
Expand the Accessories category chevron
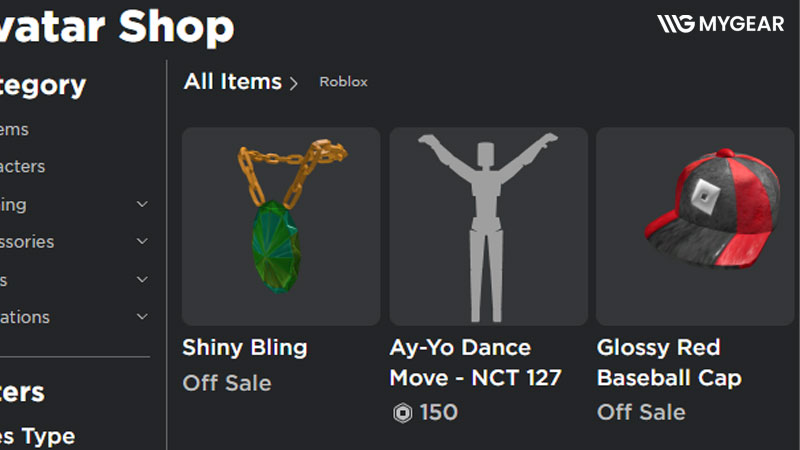142,241
